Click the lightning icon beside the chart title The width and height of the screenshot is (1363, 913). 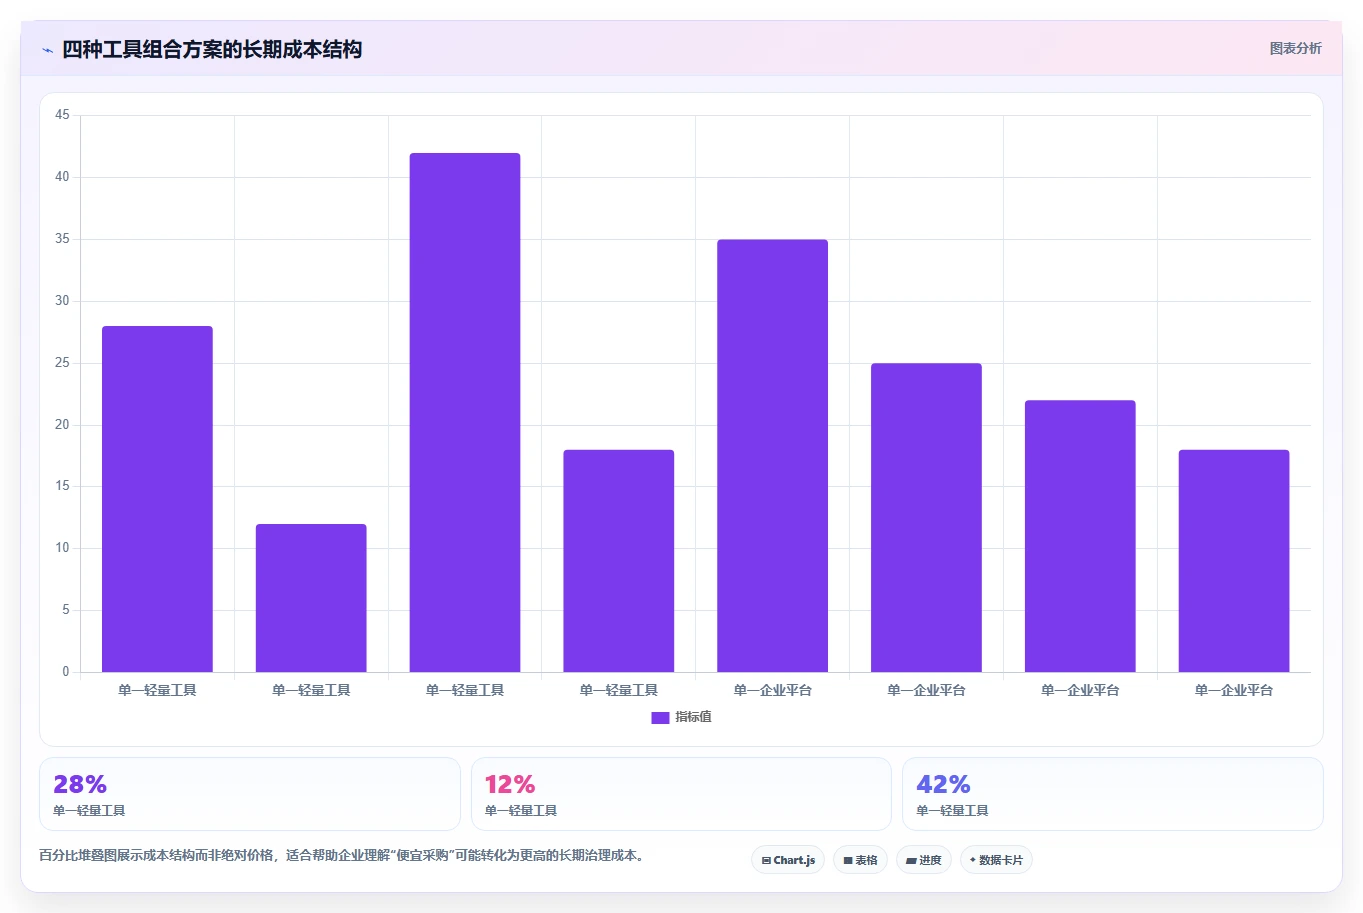47,50
